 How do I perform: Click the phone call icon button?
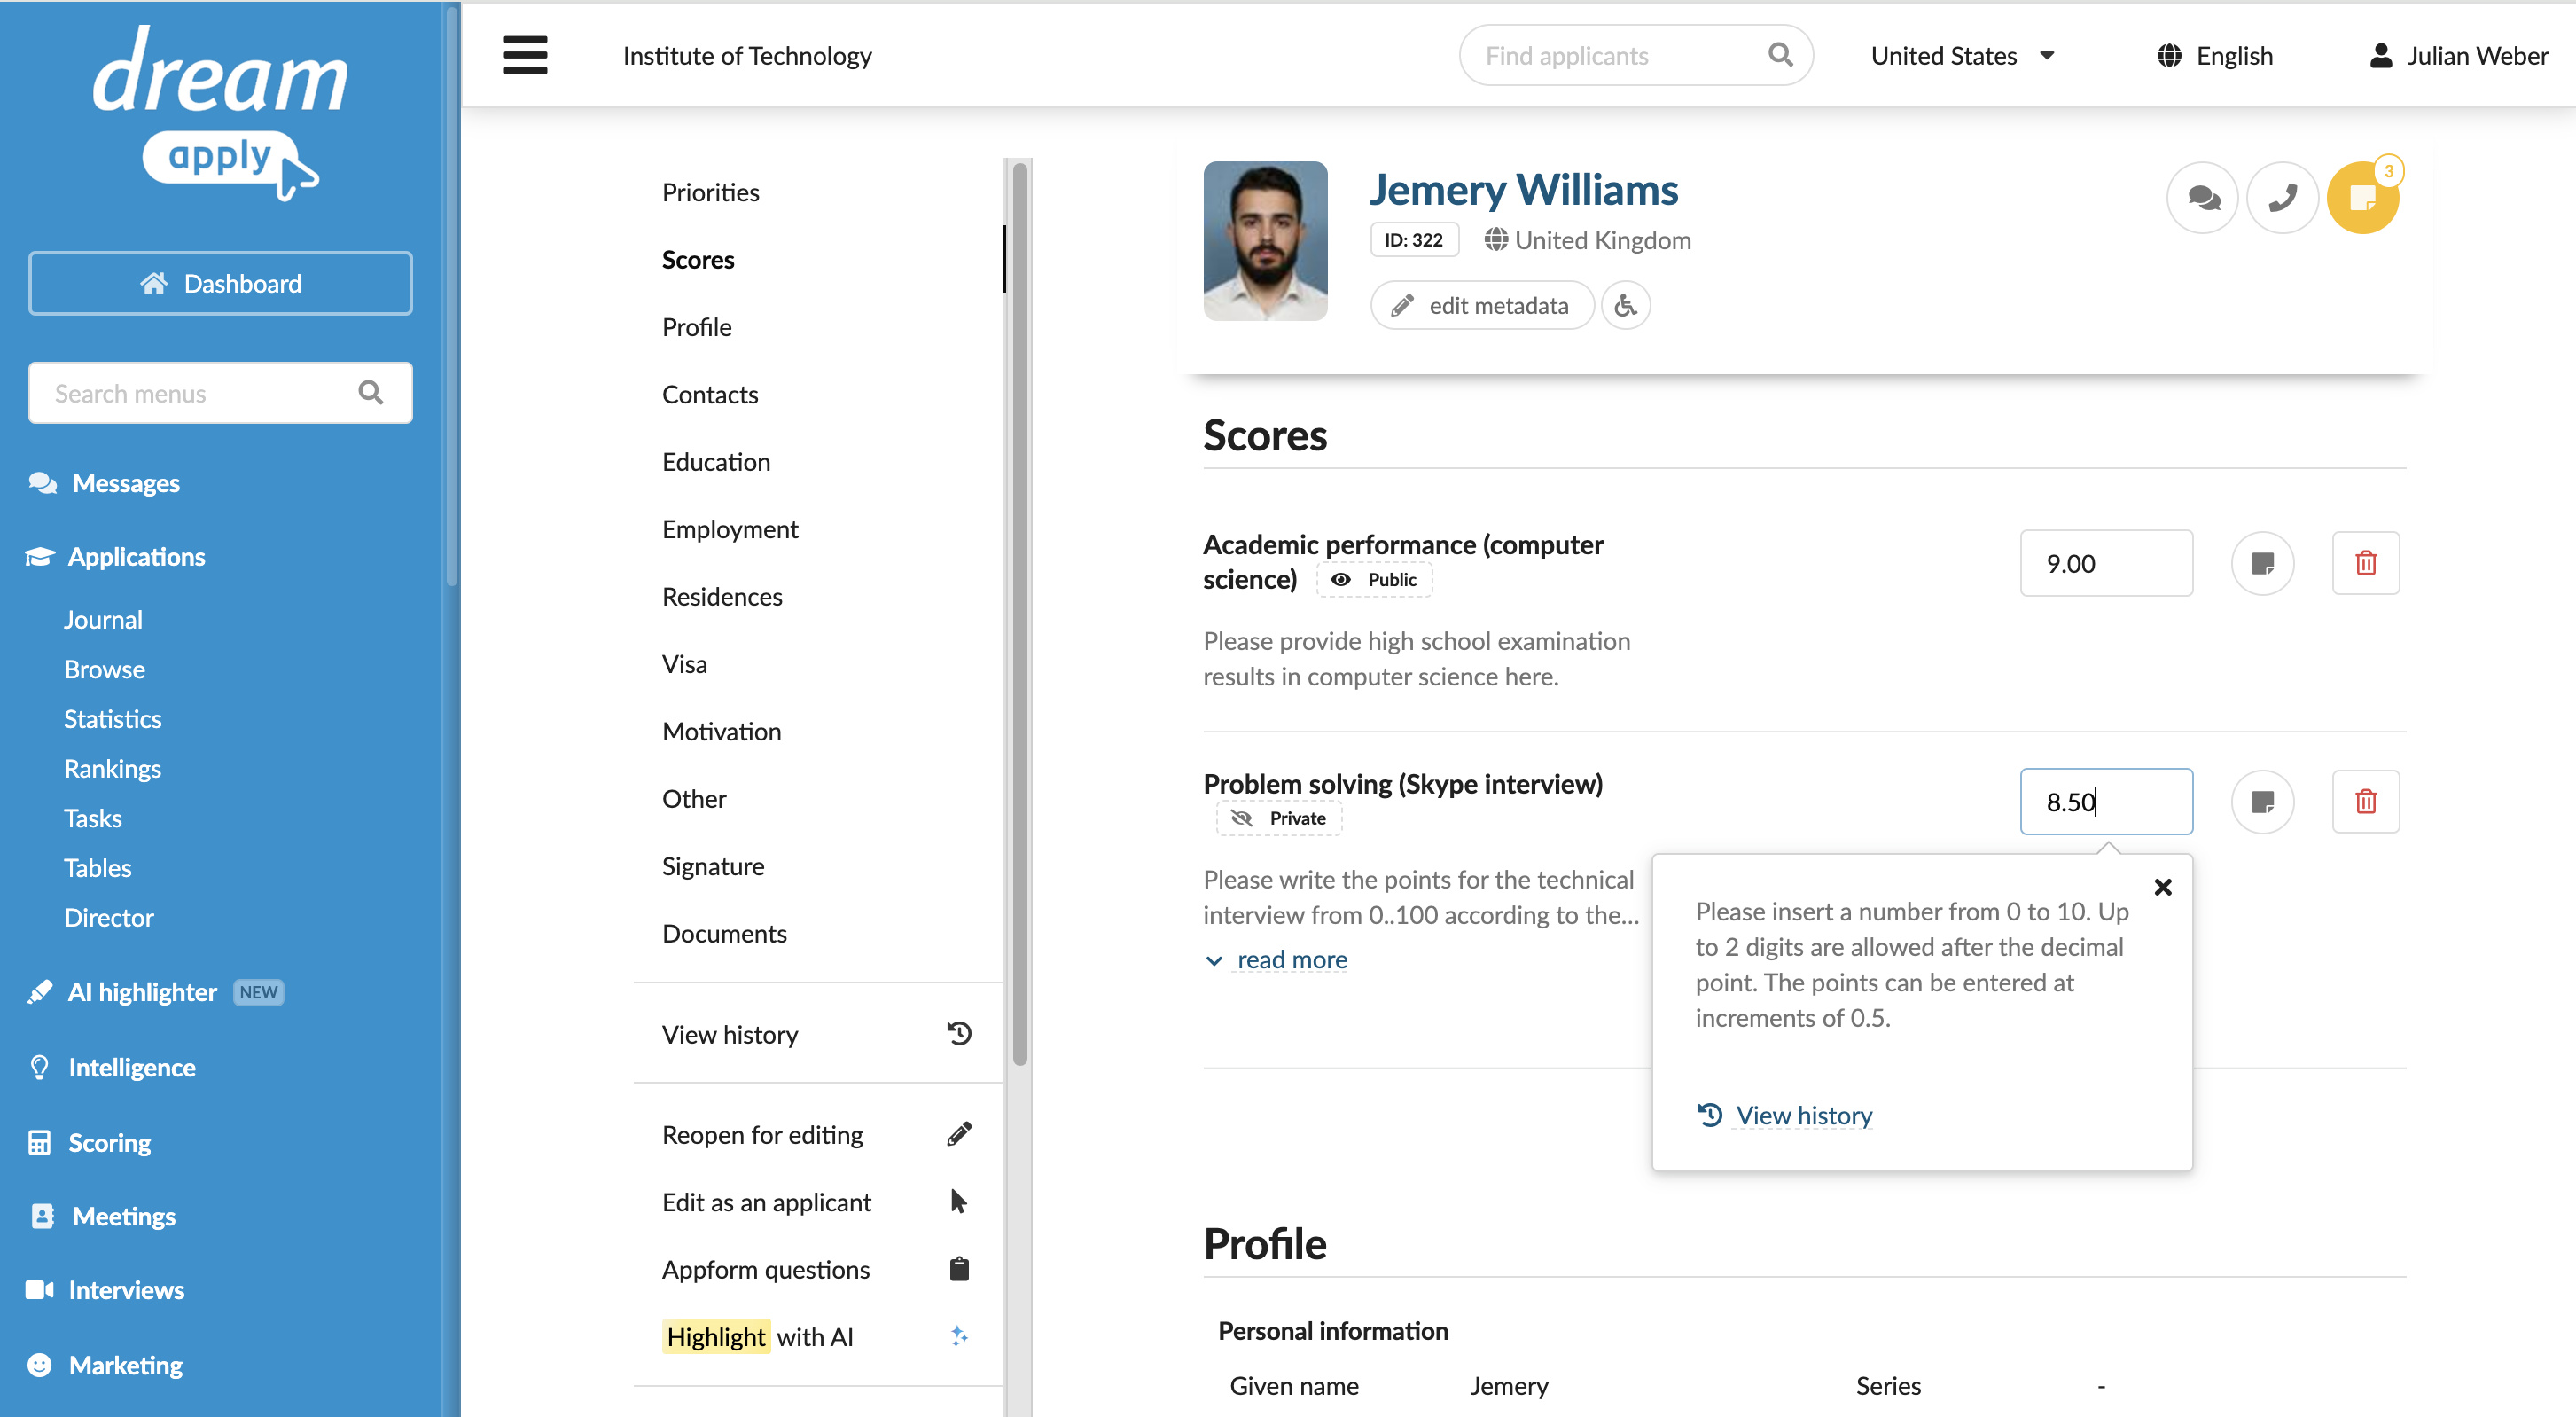tap(2283, 198)
